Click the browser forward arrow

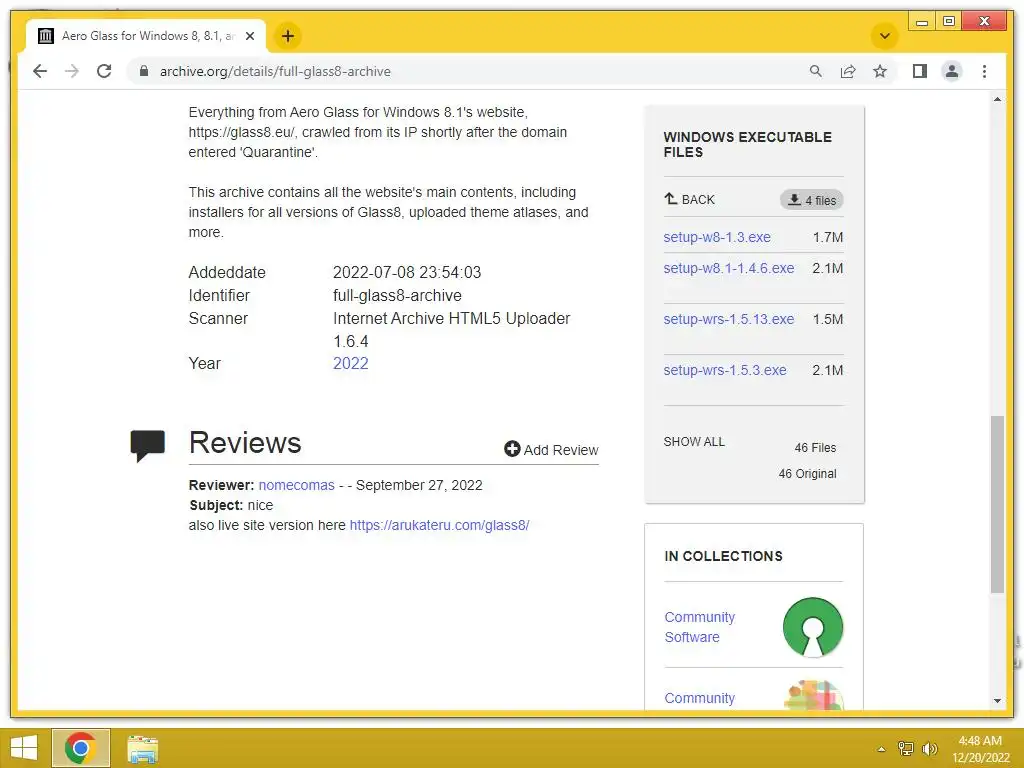coord(72,71)
